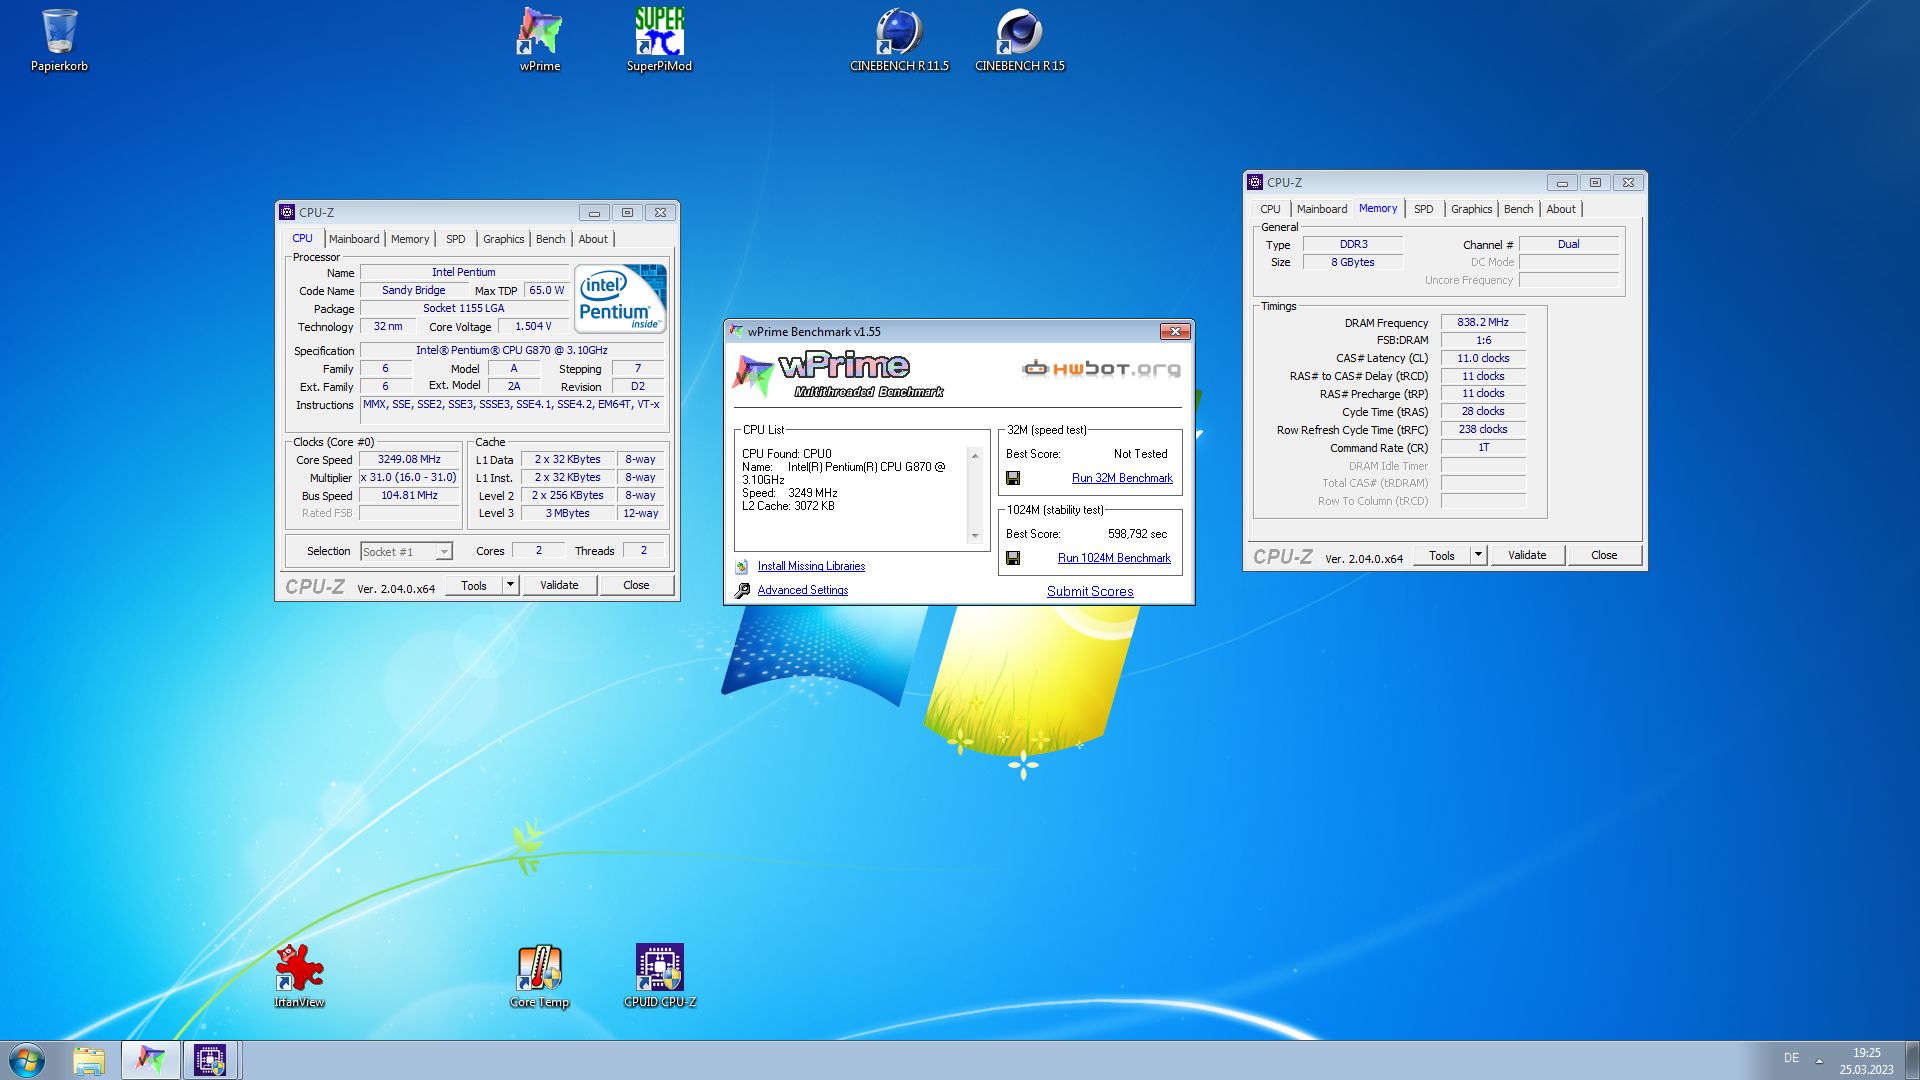This screenshot has width=1920, height=1080.
Task: Switch to Mainboard tab in right CPU-Z window
Action: pos(1322,209)
